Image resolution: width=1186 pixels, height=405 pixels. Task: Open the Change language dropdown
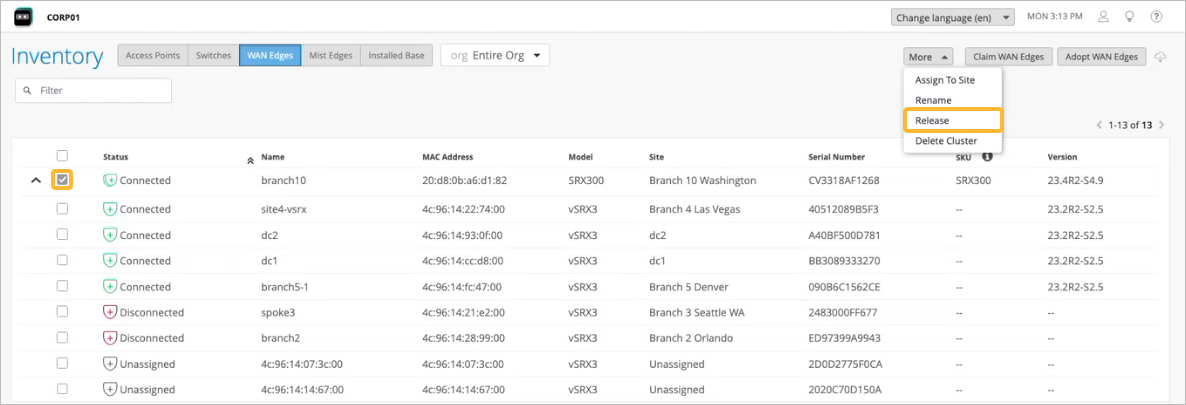click(952, 17)
